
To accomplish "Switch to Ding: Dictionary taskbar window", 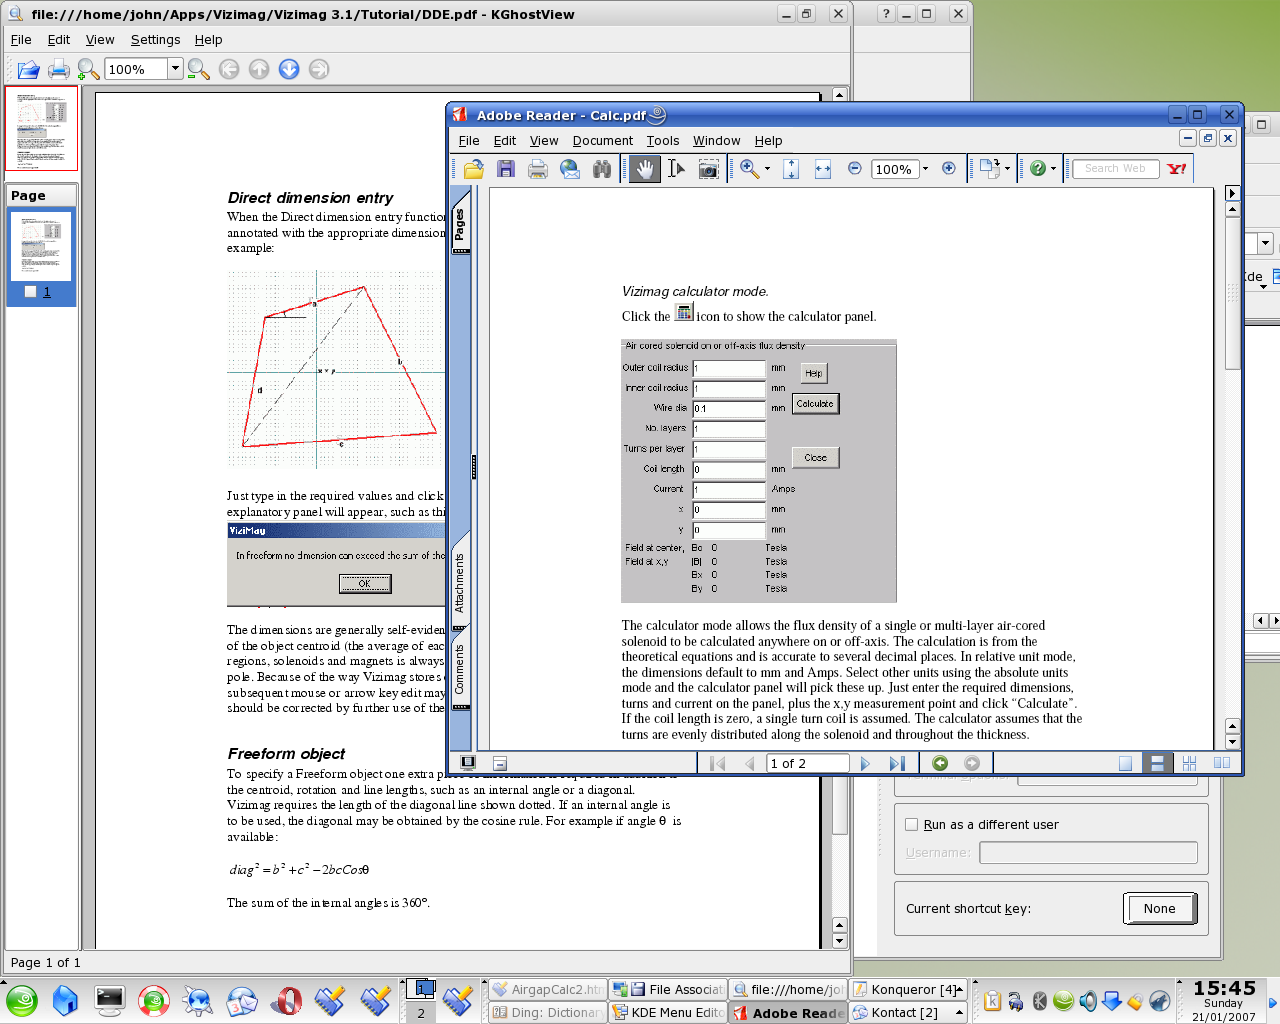I will click(x=547, y=1012).
